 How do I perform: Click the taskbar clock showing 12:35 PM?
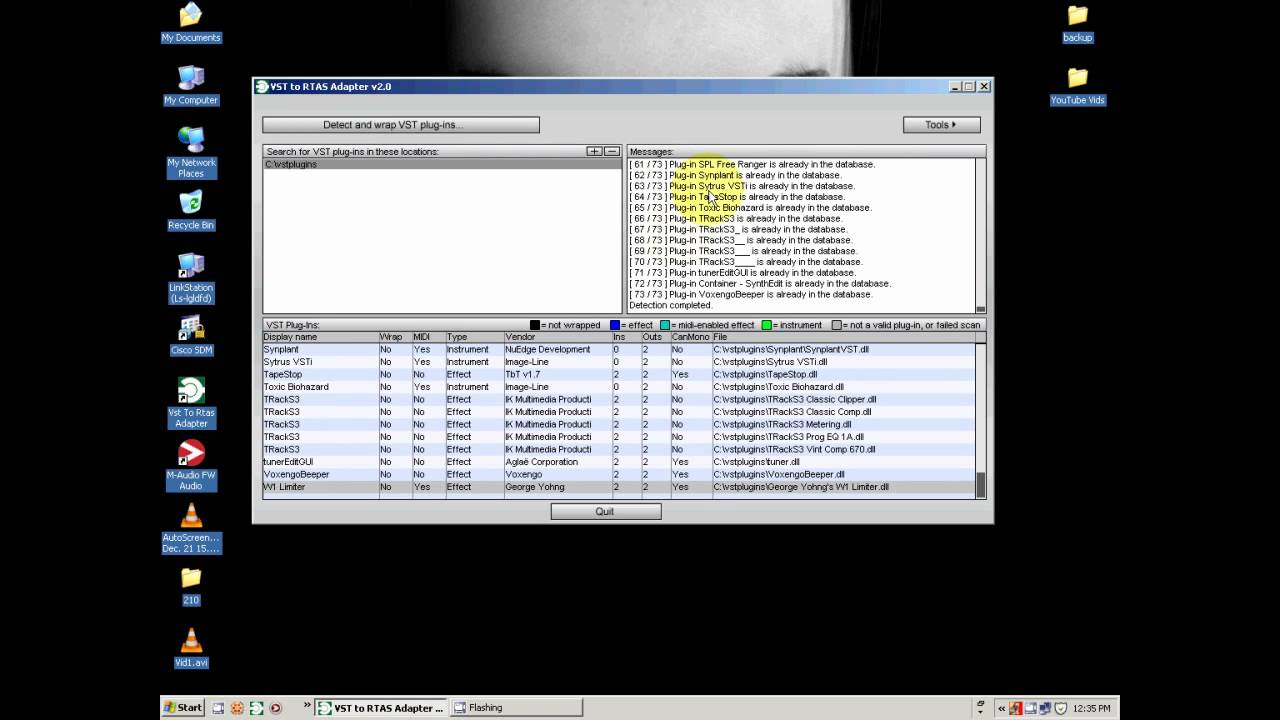(1091, 709)
